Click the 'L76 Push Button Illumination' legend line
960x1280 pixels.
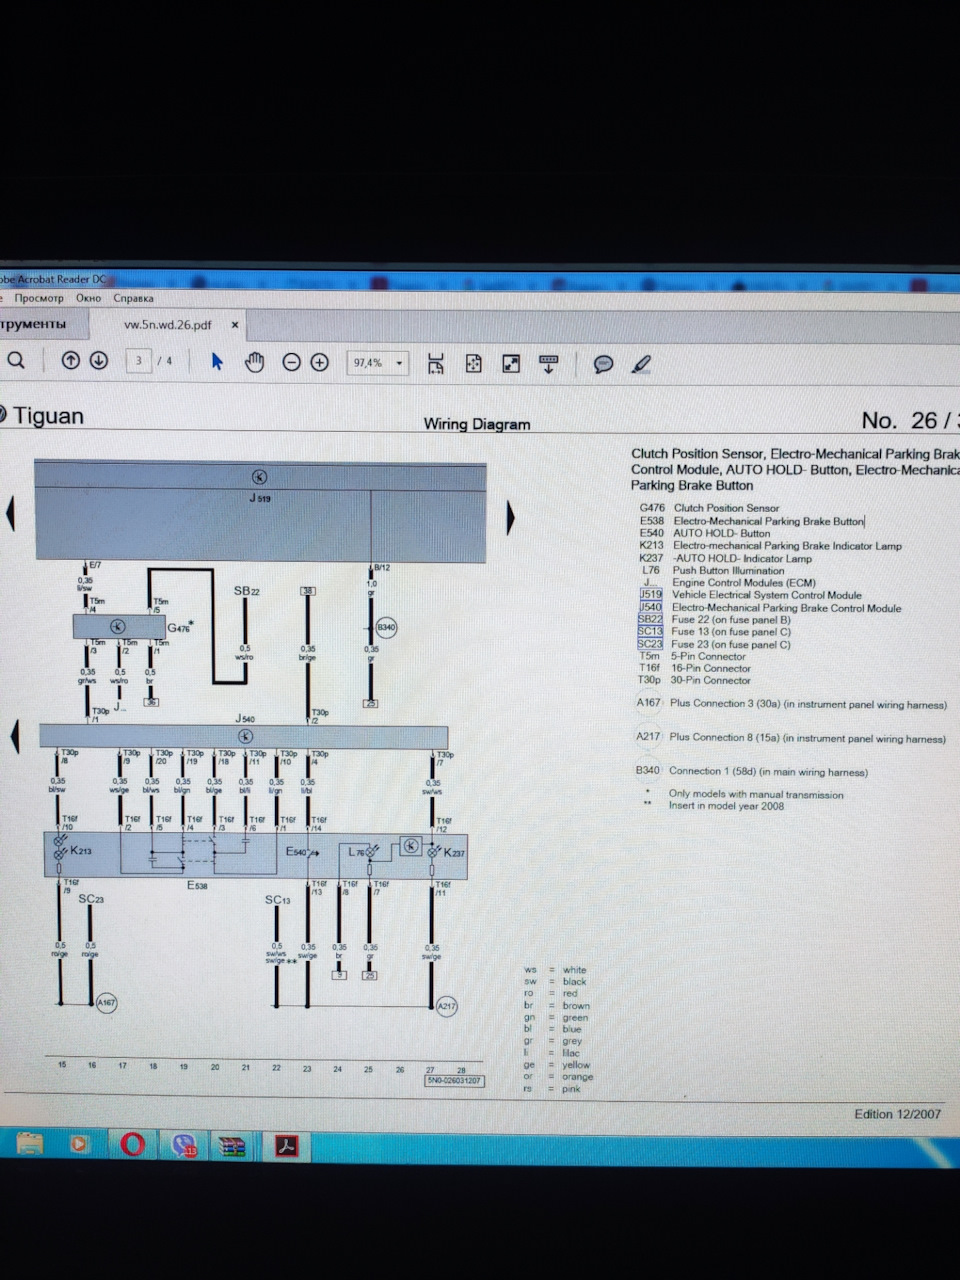(x=713, y=570)
